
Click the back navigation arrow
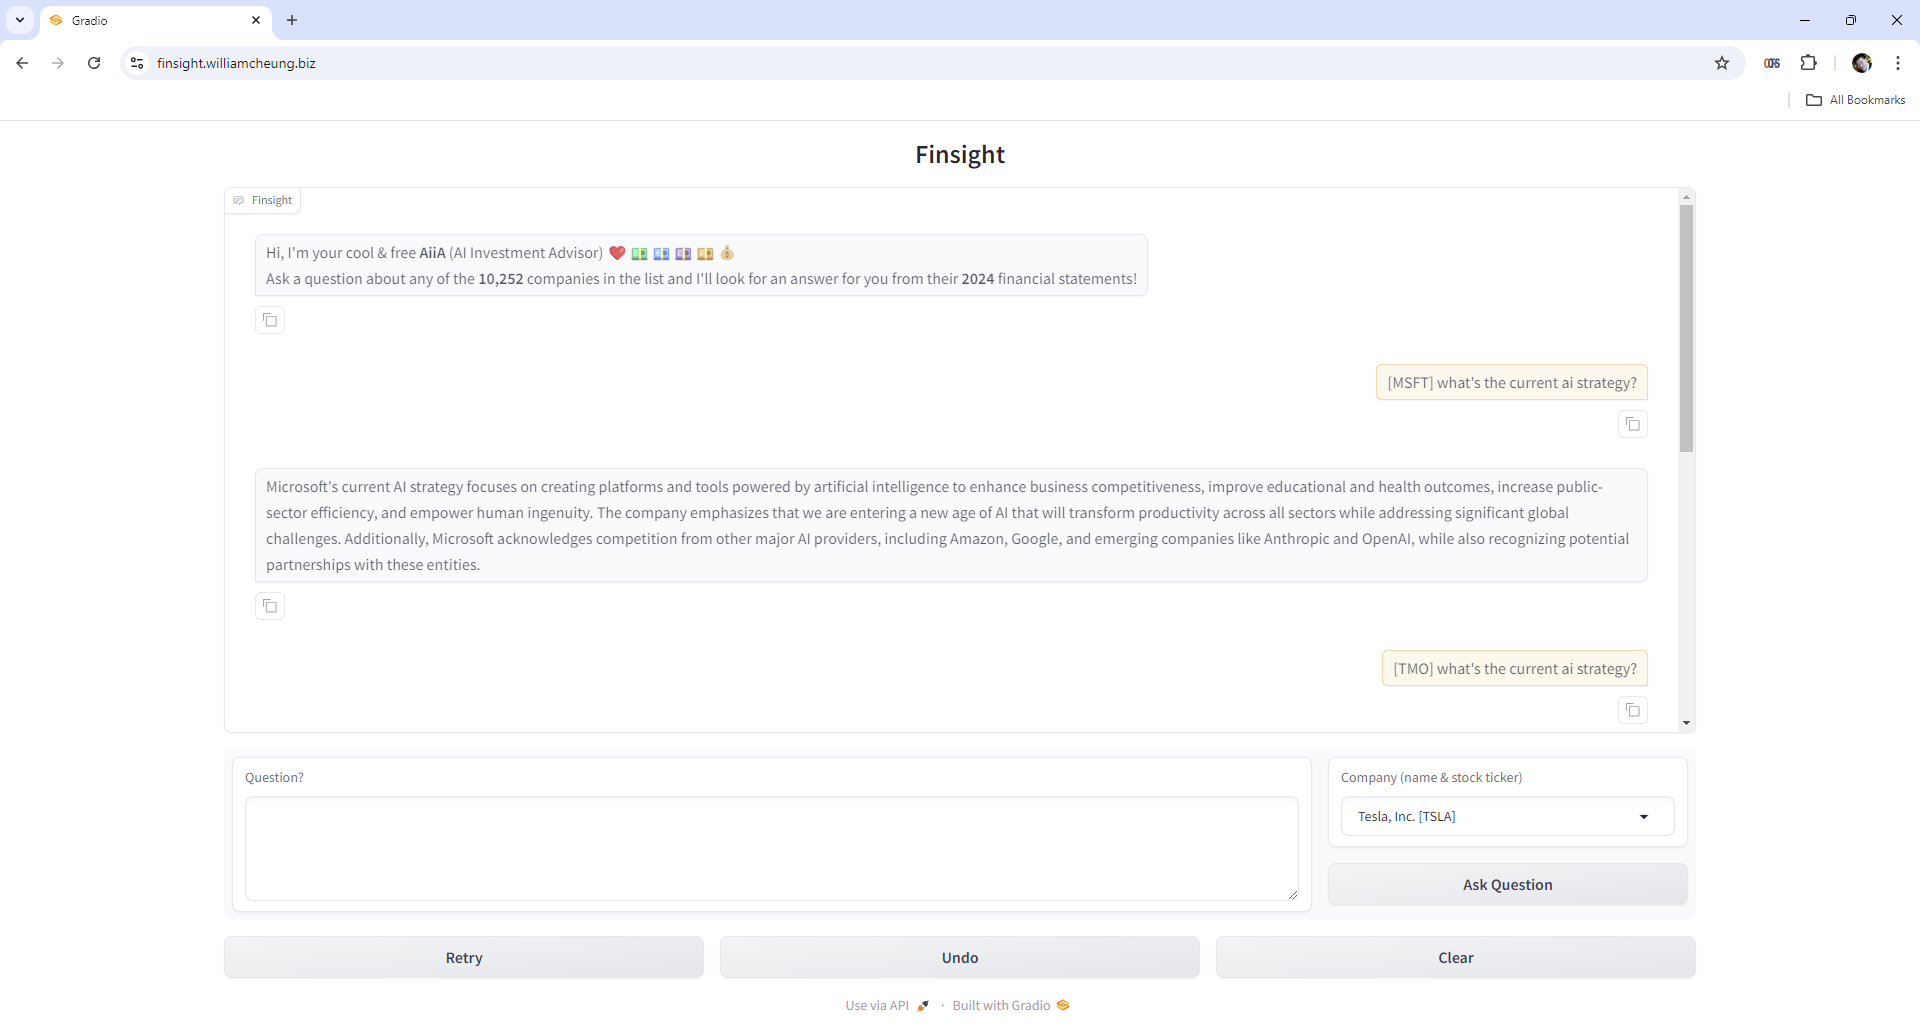22,63
